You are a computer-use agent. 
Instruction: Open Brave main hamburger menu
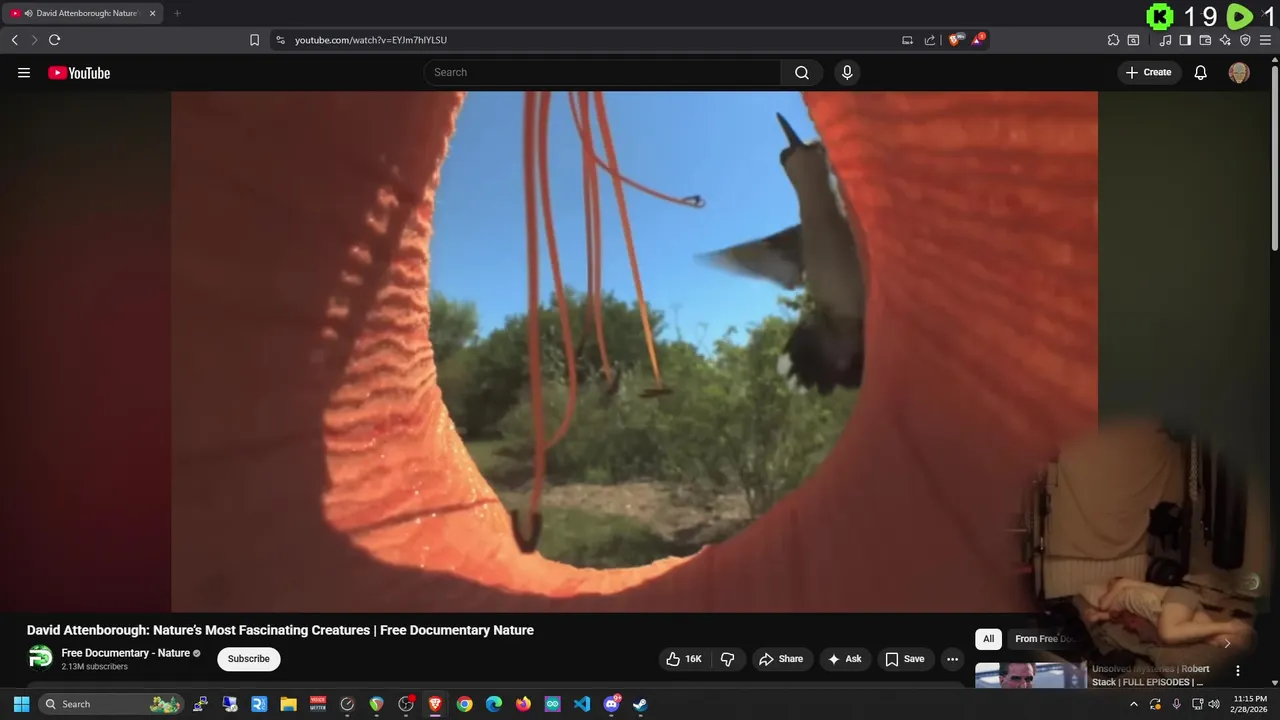pos(1265,40)
